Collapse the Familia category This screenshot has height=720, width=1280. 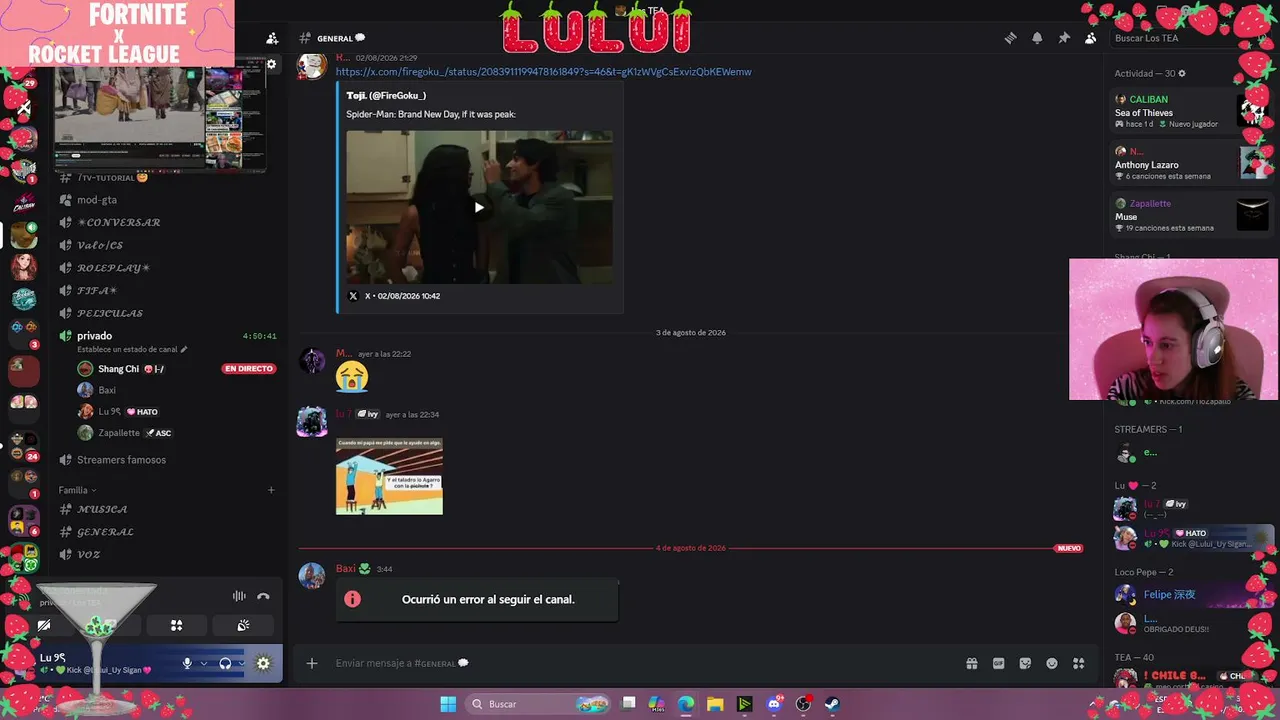click(77, 490)
